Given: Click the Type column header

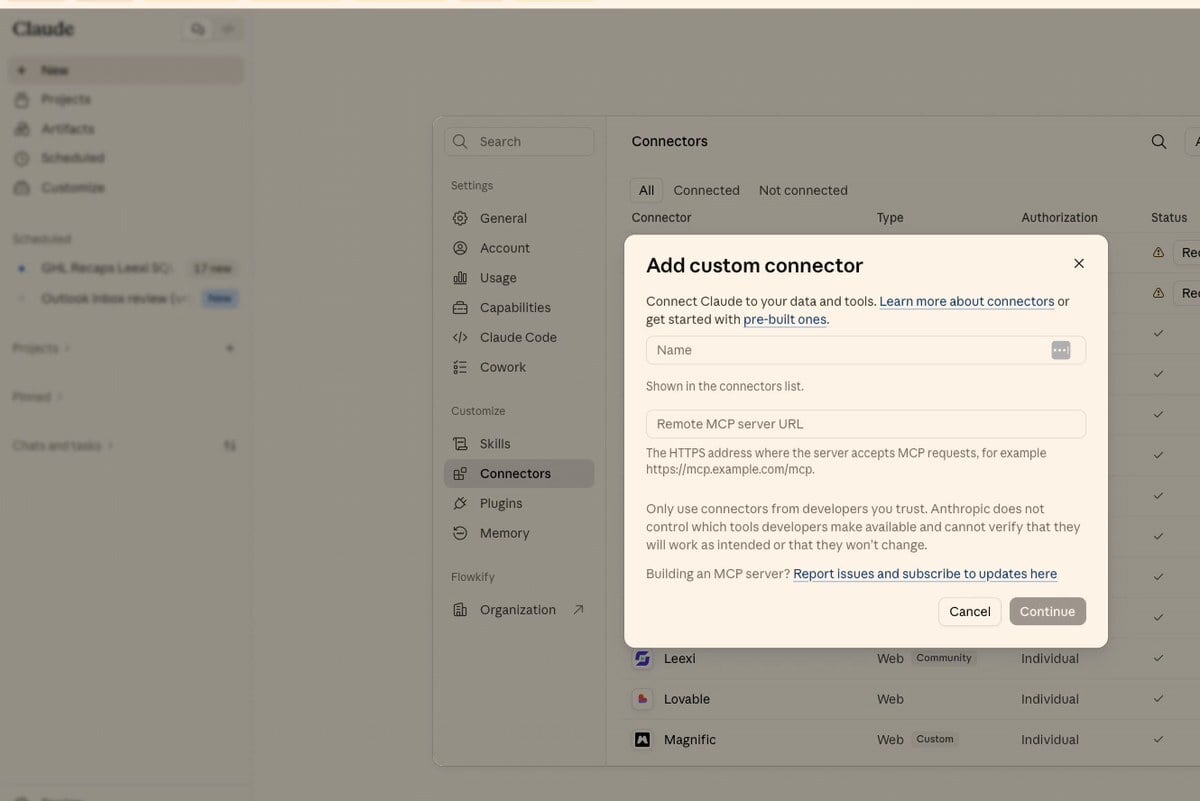Looking at the screenshot, I should click(x=890, y=217).
